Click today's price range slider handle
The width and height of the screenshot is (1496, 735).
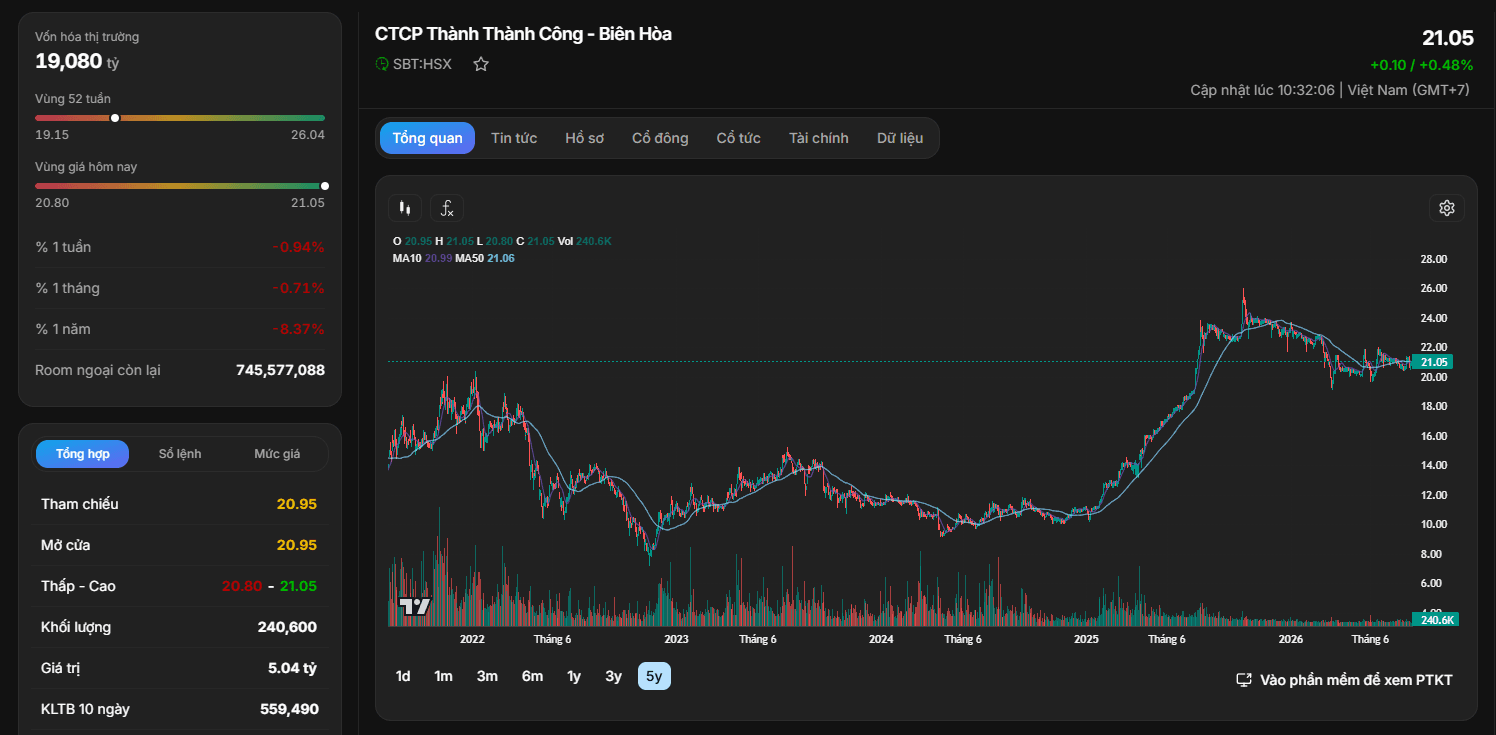pyautogui.click(x=324, y=186)
